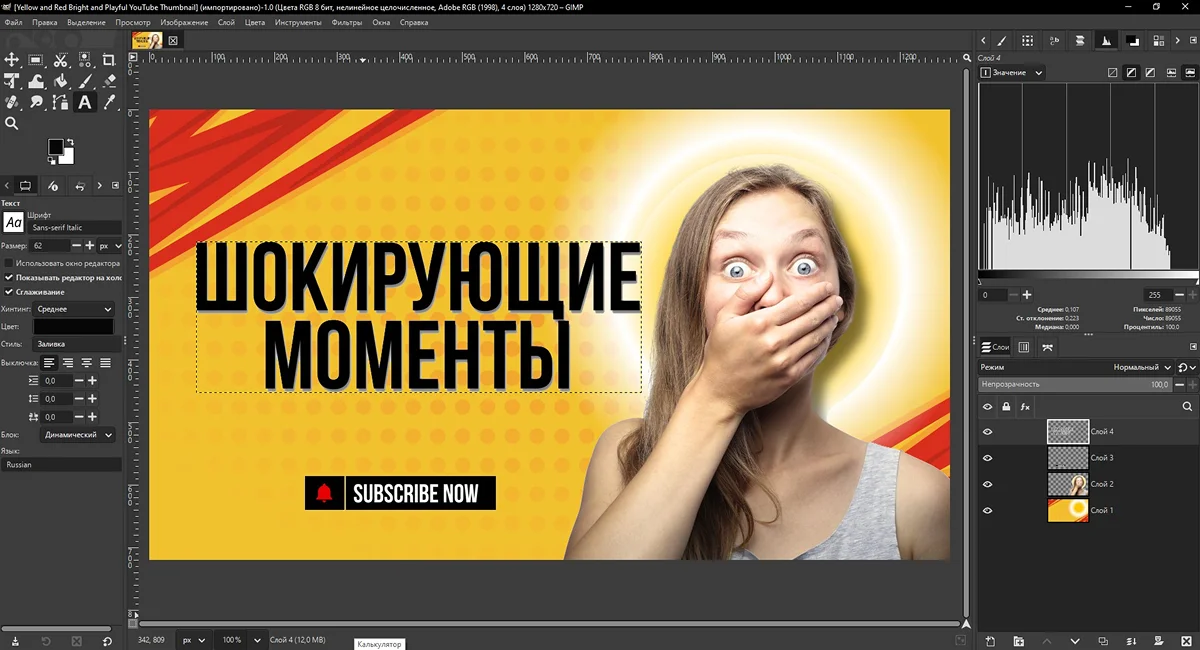Screen dimensions: 1200x650
Task: Select the Text tool in the toolbox
Action: [85, 102]
